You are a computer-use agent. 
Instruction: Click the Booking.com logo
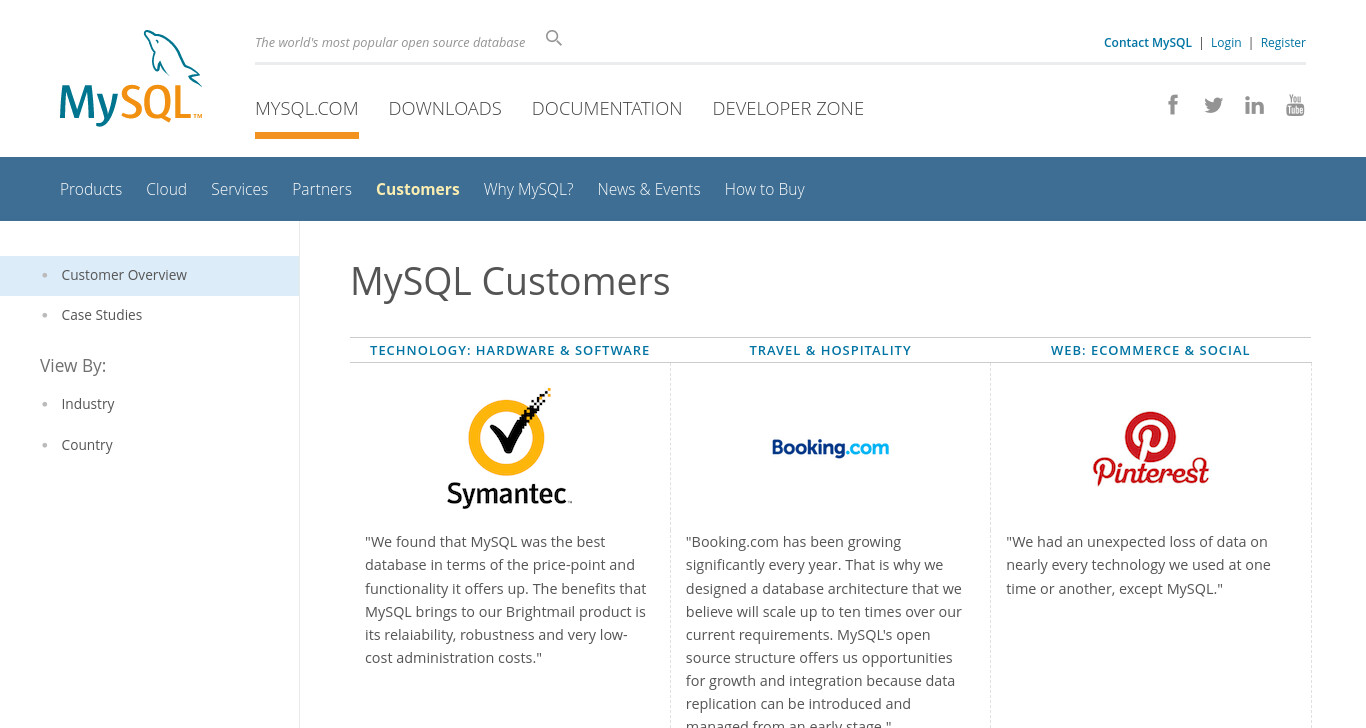coord(830,448)
